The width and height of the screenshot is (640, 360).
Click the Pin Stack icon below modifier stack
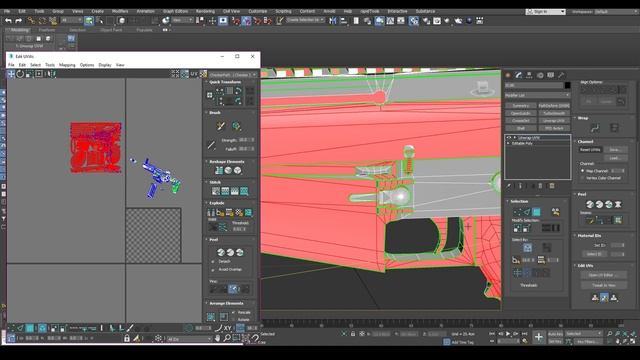click(x=509, y=186)
